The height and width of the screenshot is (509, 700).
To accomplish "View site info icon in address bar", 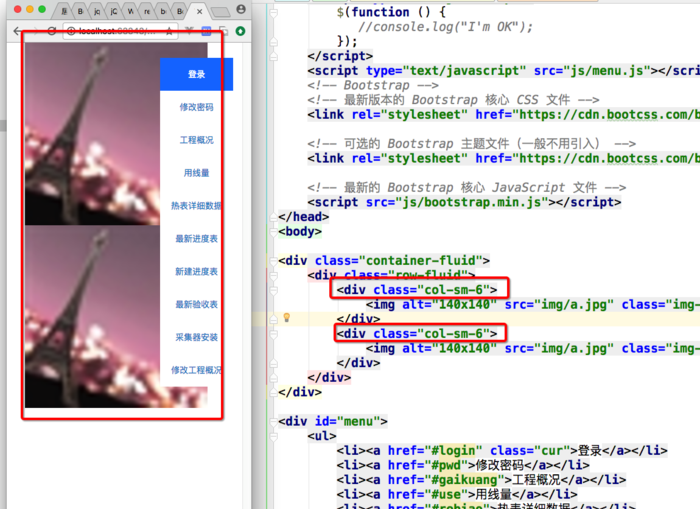I will pos(71,31).
